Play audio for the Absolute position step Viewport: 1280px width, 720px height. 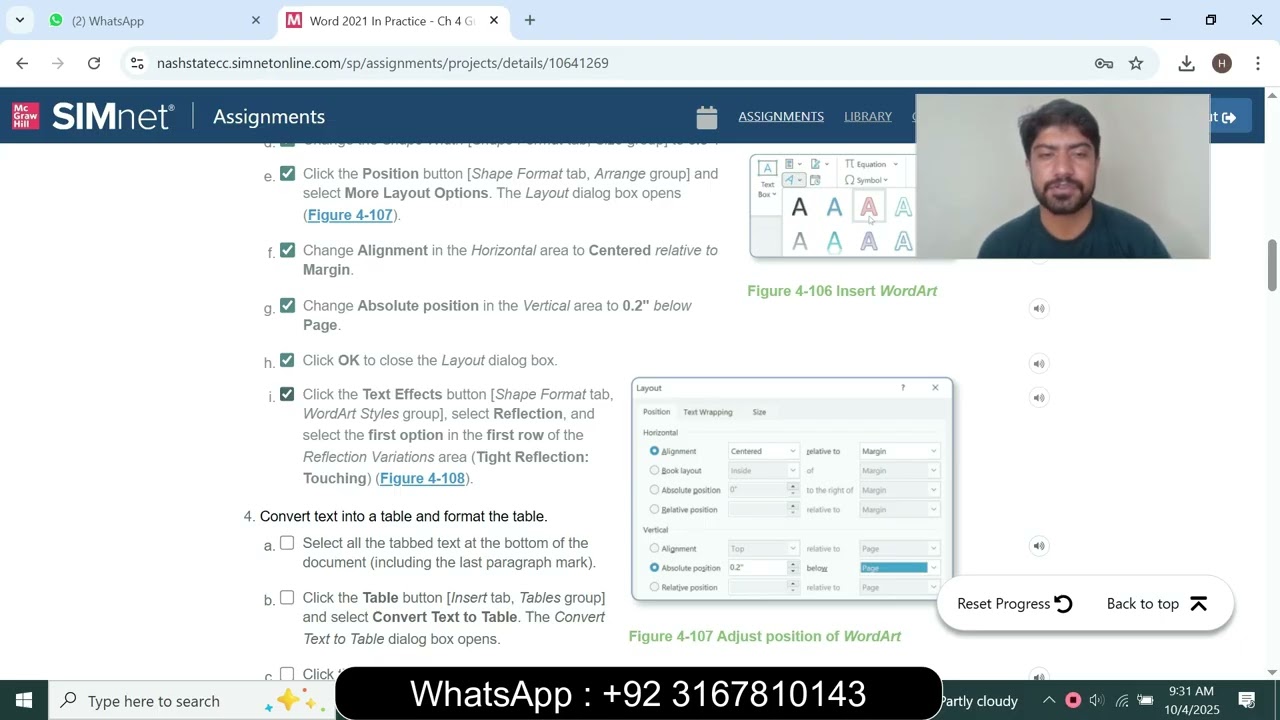coord(1039,308)
